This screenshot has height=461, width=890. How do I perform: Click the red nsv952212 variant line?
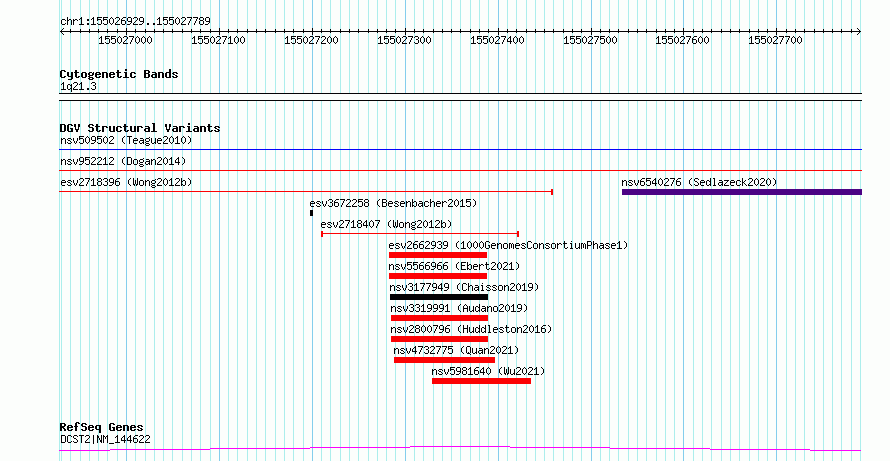(460, 171)
